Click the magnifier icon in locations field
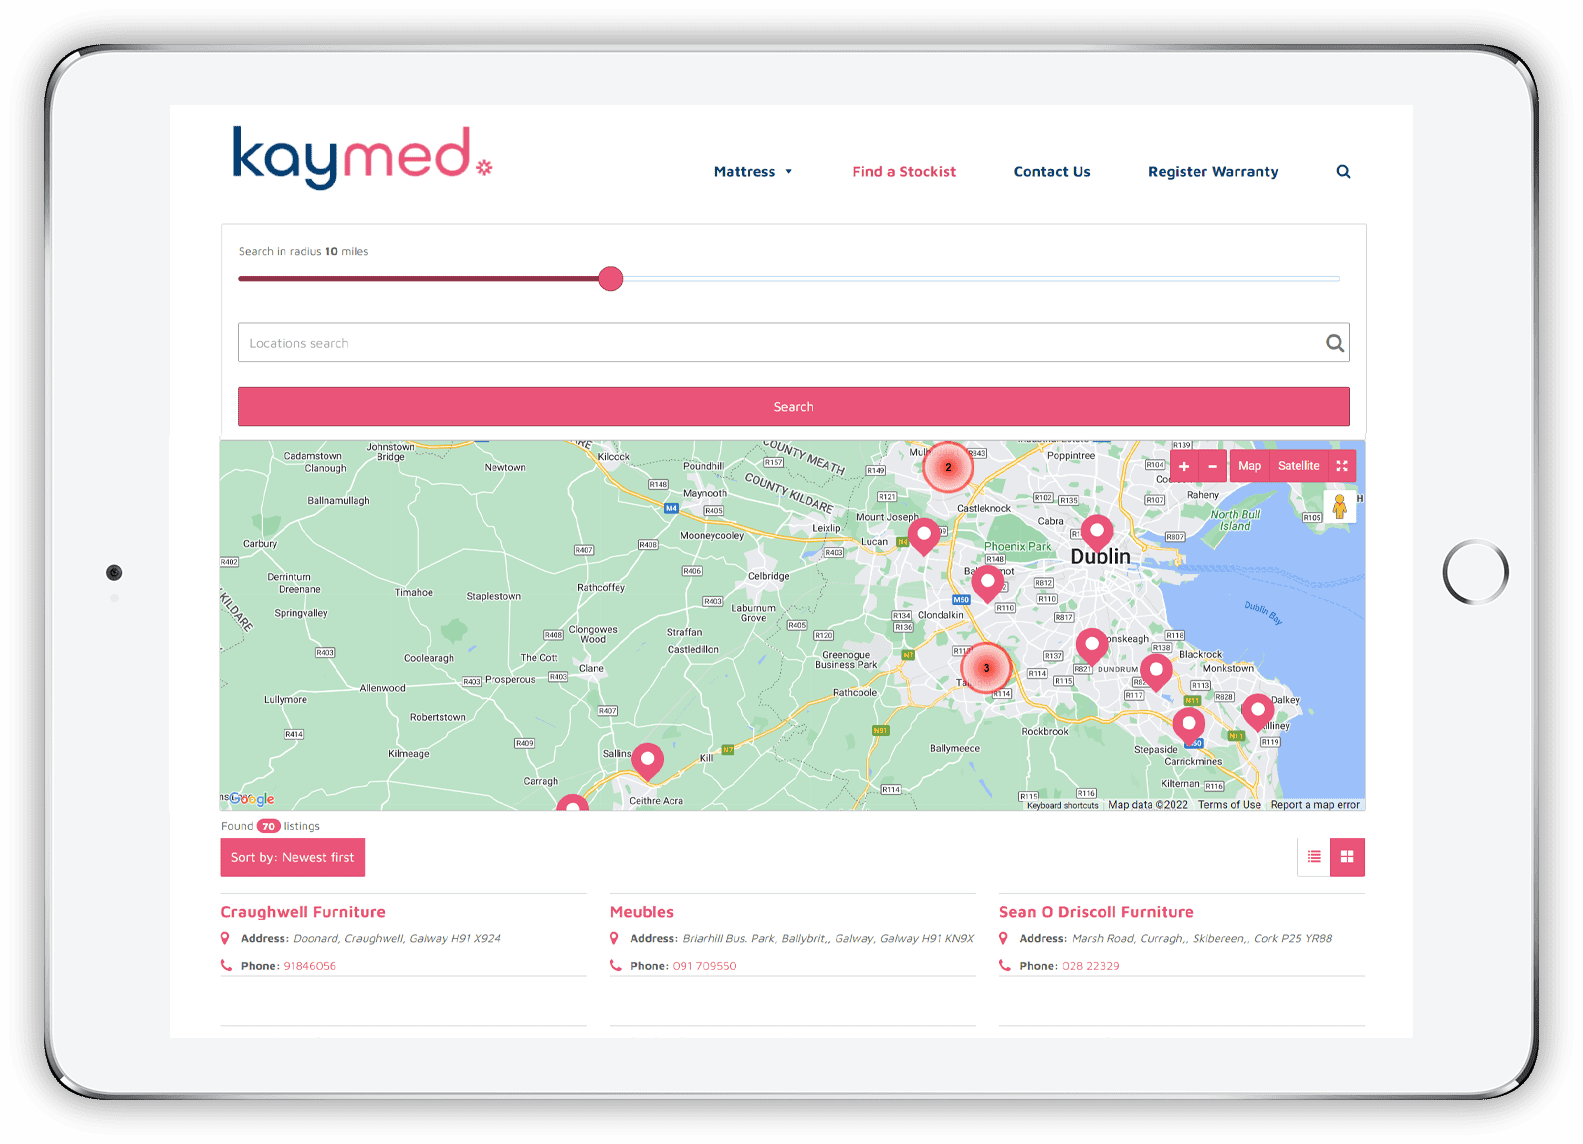The width and height of the screenshot is (1583, 1144). 1335,343
